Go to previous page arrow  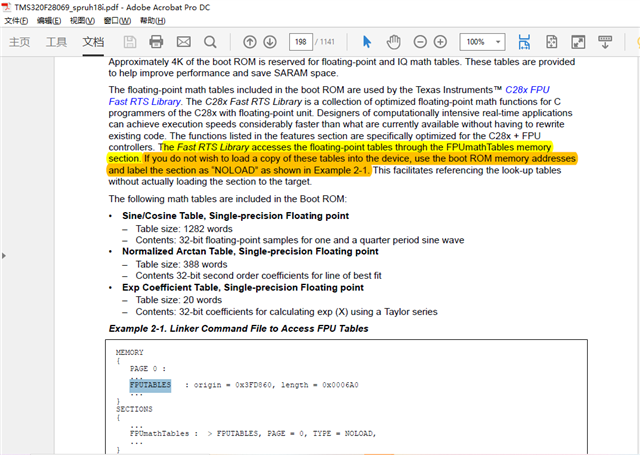(x=250, y=42)
